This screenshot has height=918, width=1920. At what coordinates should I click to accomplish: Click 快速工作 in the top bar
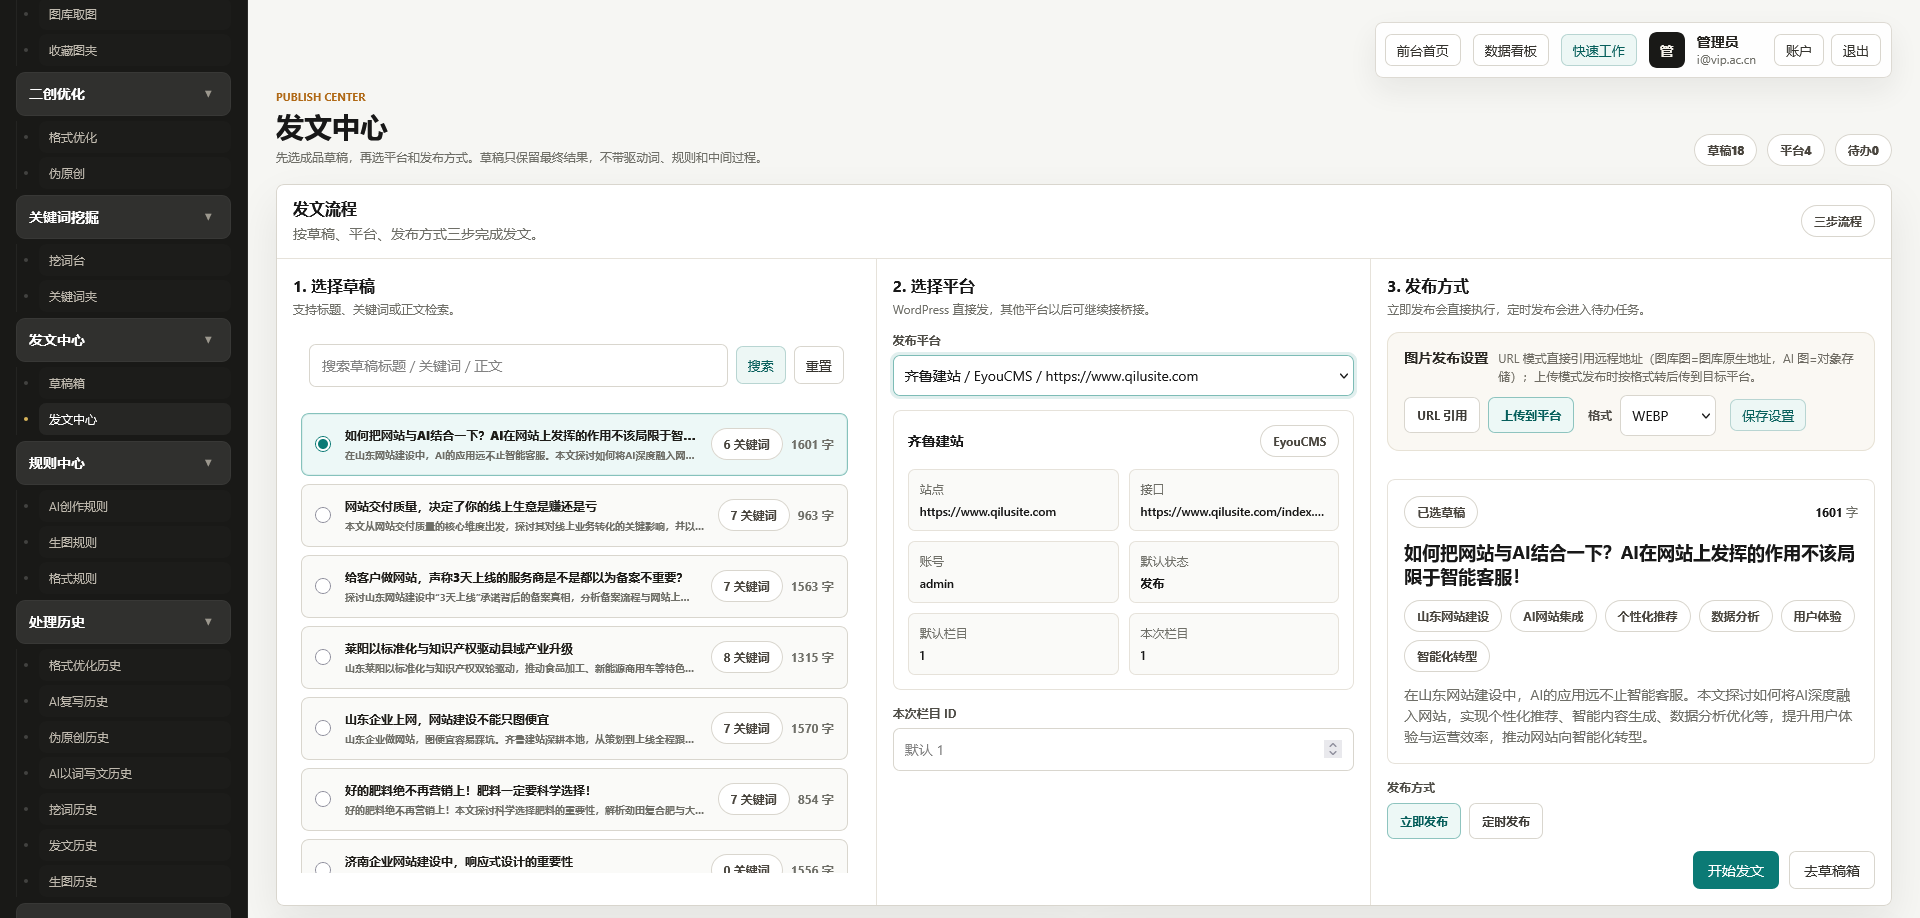coord(1599,50)
